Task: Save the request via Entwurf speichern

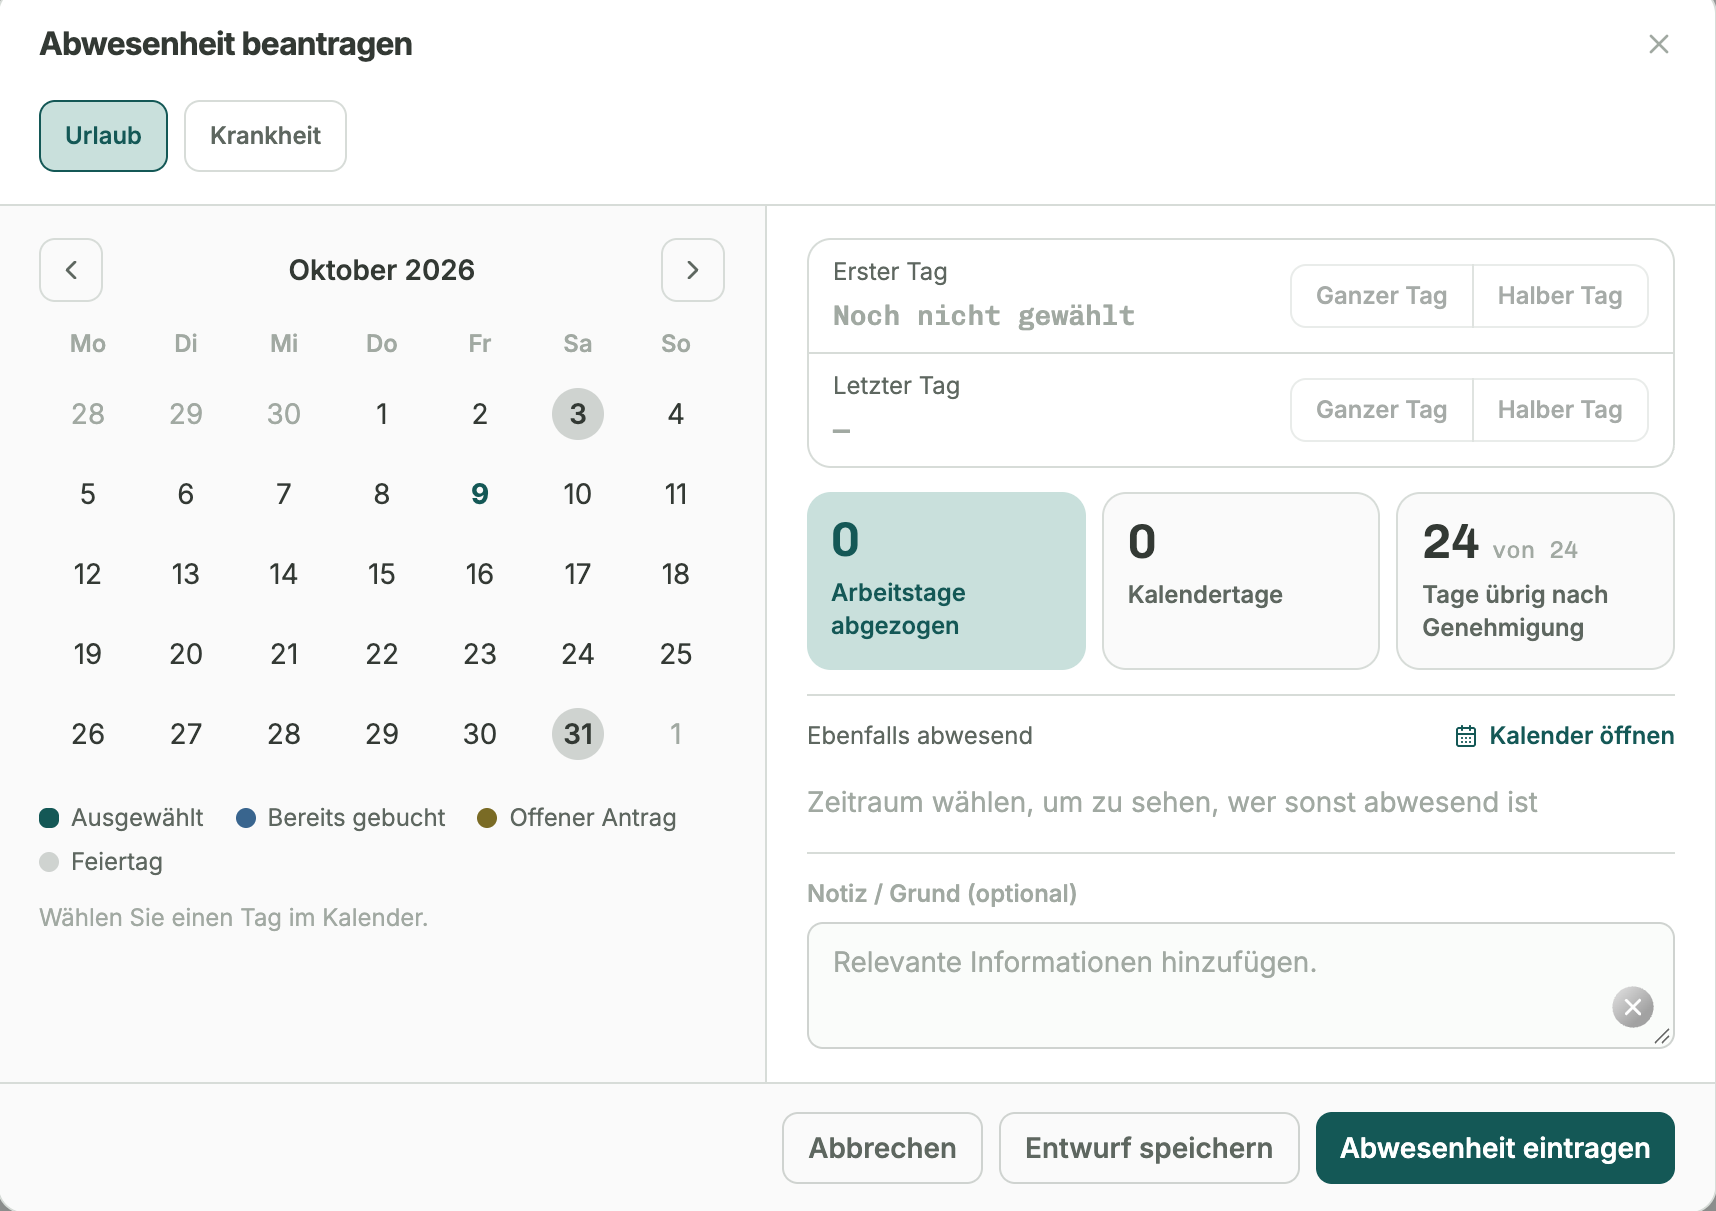Action: point(1150,1148)
